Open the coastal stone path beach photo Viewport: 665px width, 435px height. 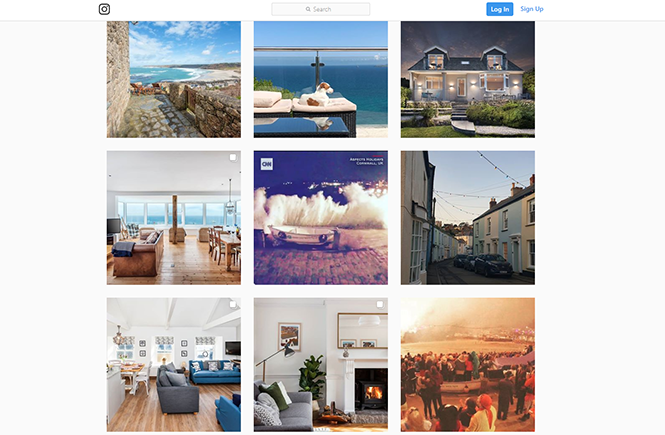pos(173,79)
